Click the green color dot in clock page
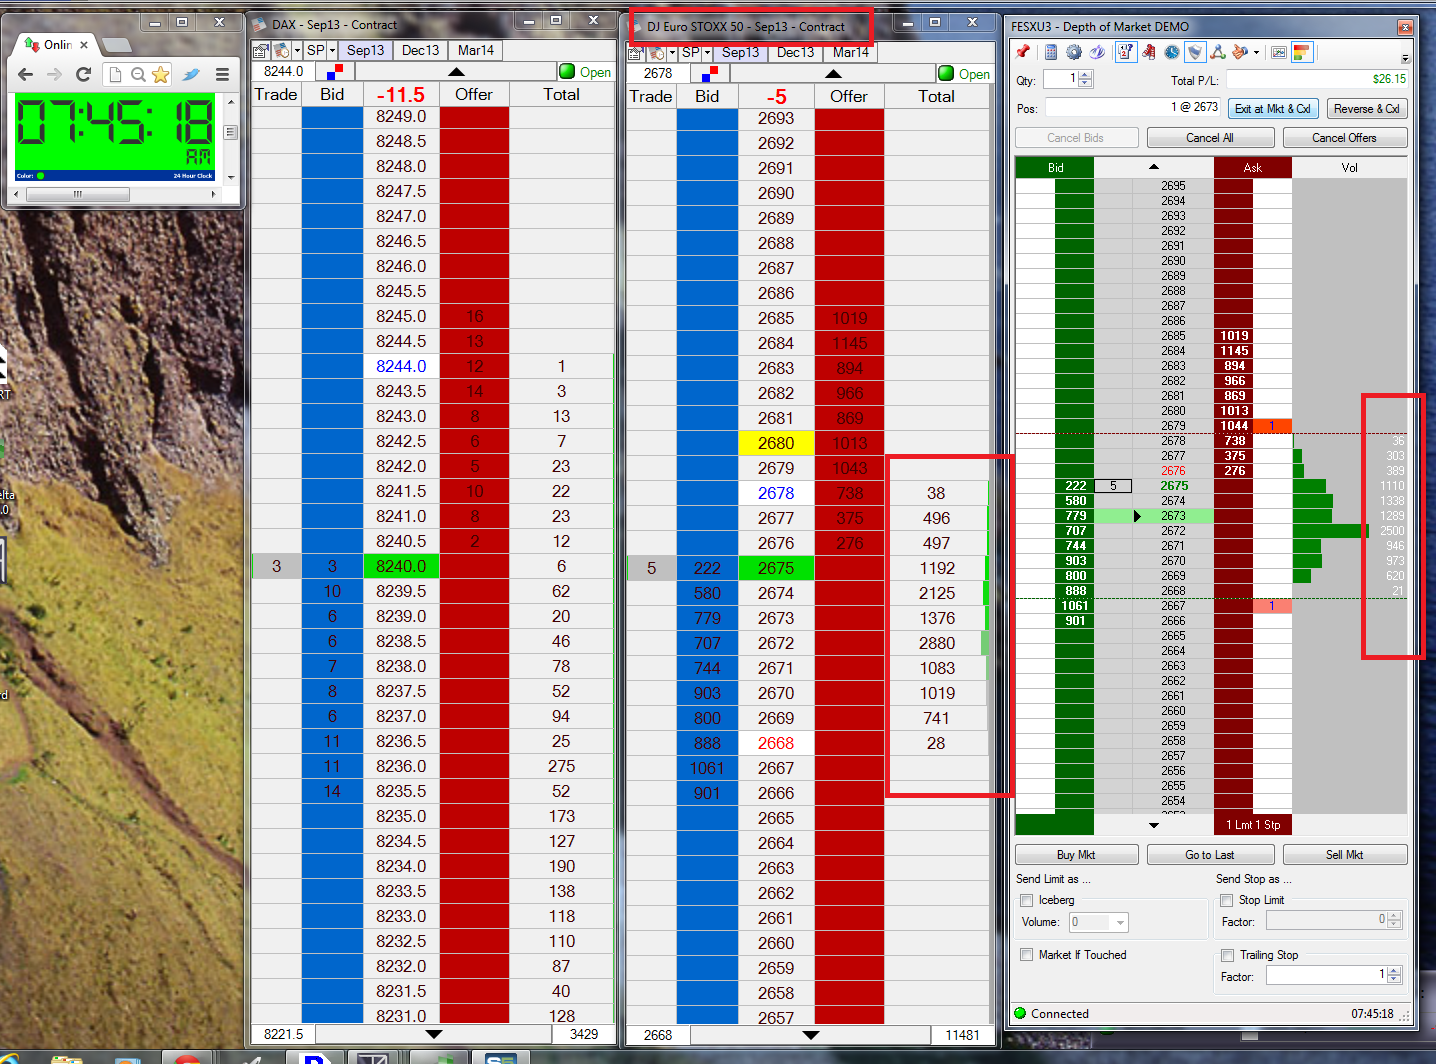The image size is (1436, 1064). [x=41, y=176]
